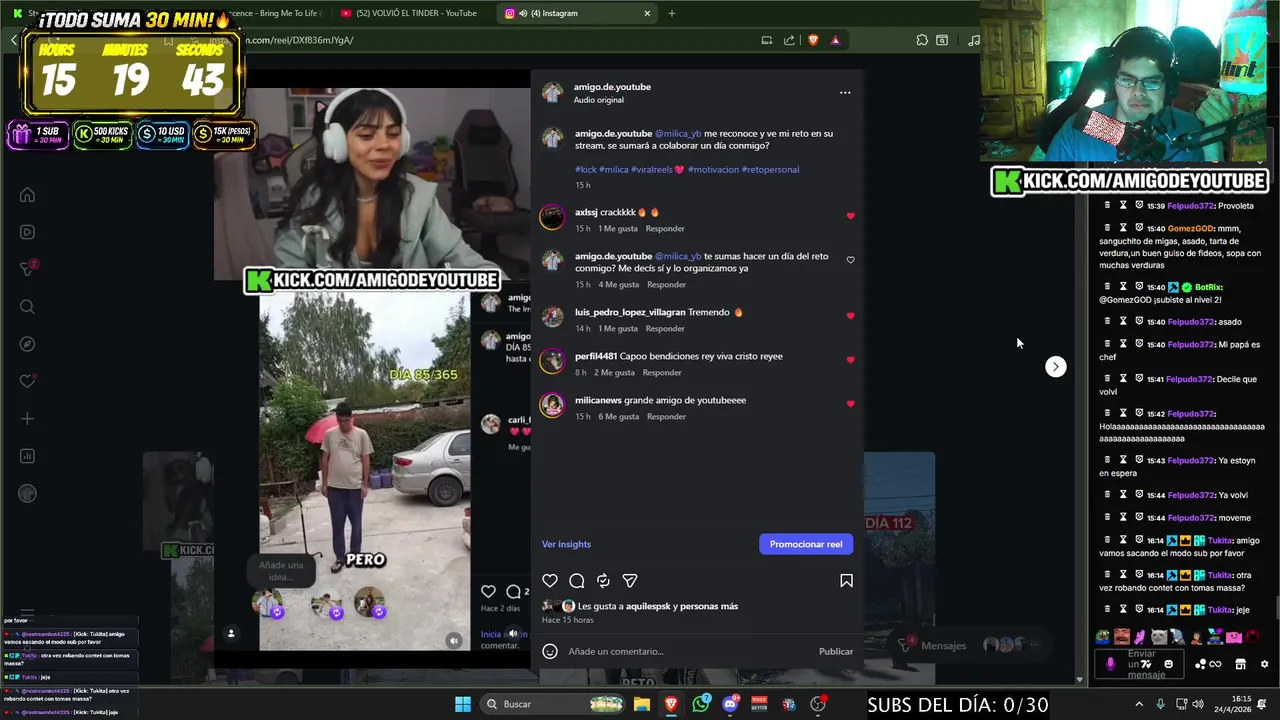
Task: Create a new post with the plus icon
Action: (27, 419)
